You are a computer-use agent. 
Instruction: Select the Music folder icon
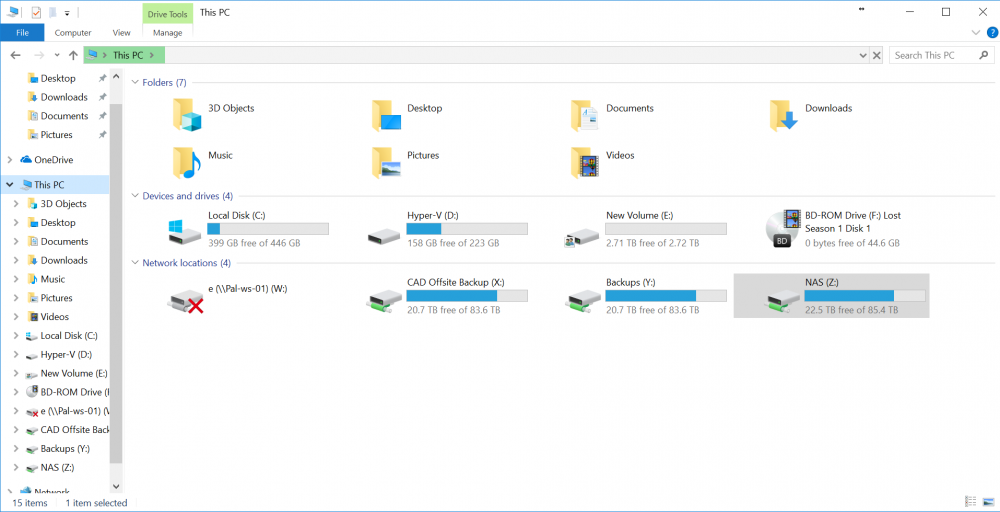tap(187, 162)
